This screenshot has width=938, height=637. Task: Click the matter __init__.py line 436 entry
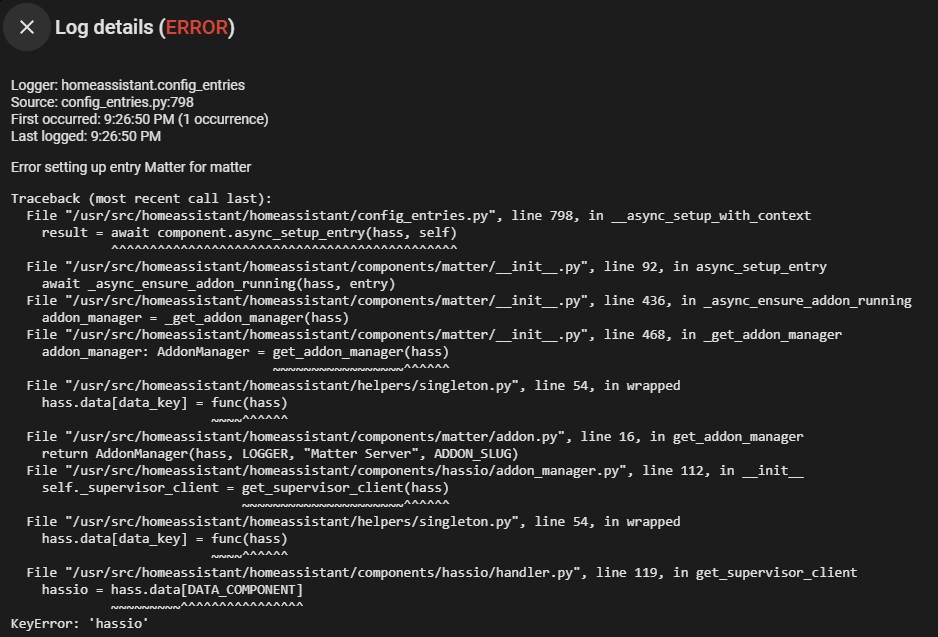(469, 301)
